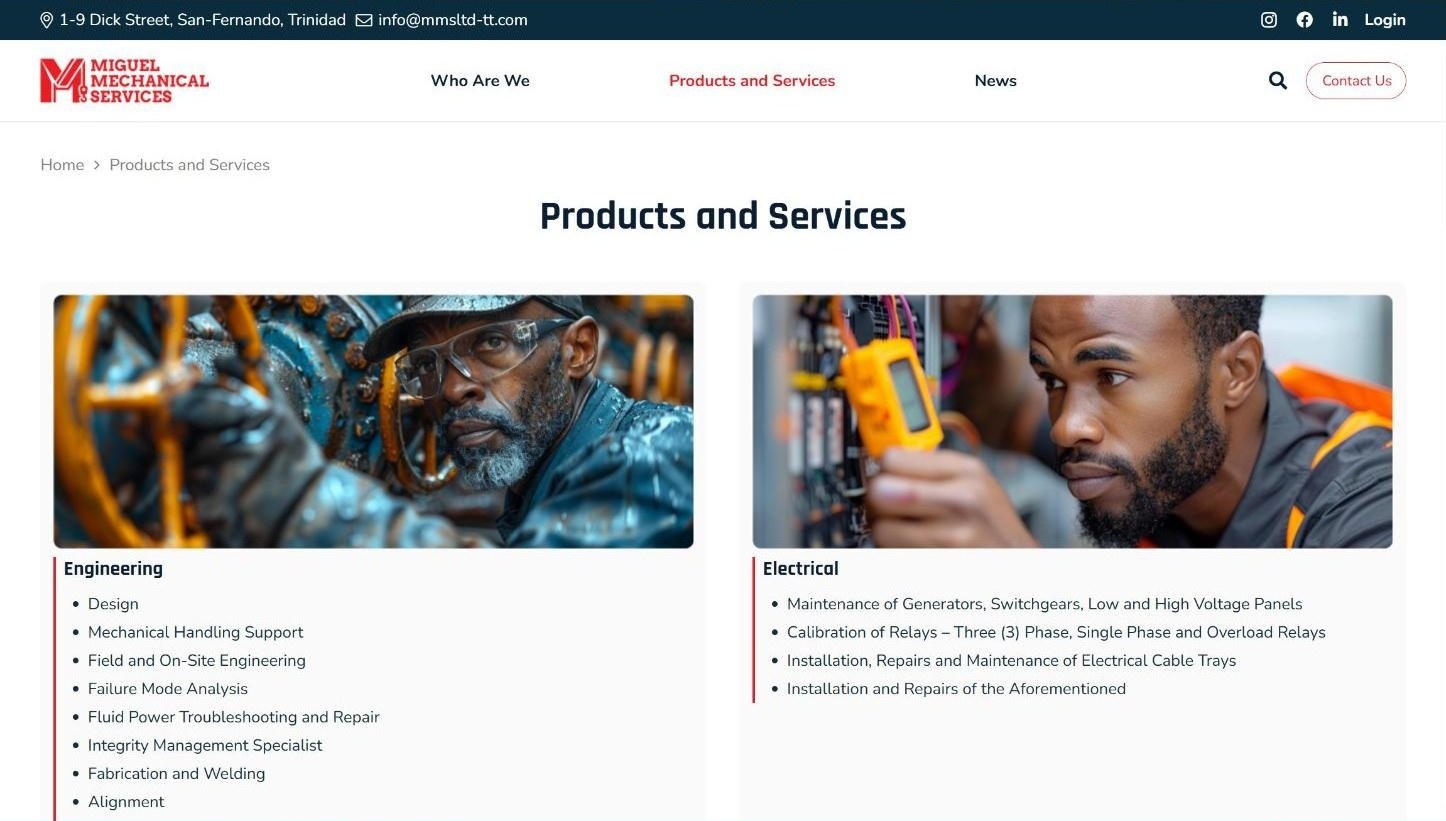1446x821 pixels.
Task: Open the Electrical card image
Action: (x=1072, y=421)
